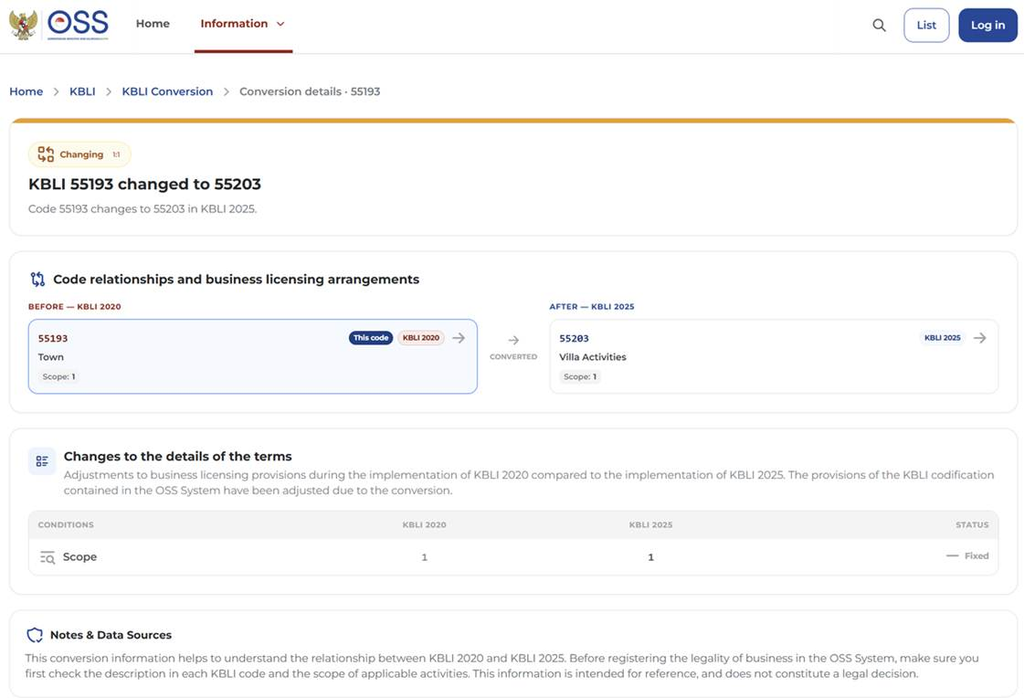Click the Garuda emblem logo

point(23,25)
